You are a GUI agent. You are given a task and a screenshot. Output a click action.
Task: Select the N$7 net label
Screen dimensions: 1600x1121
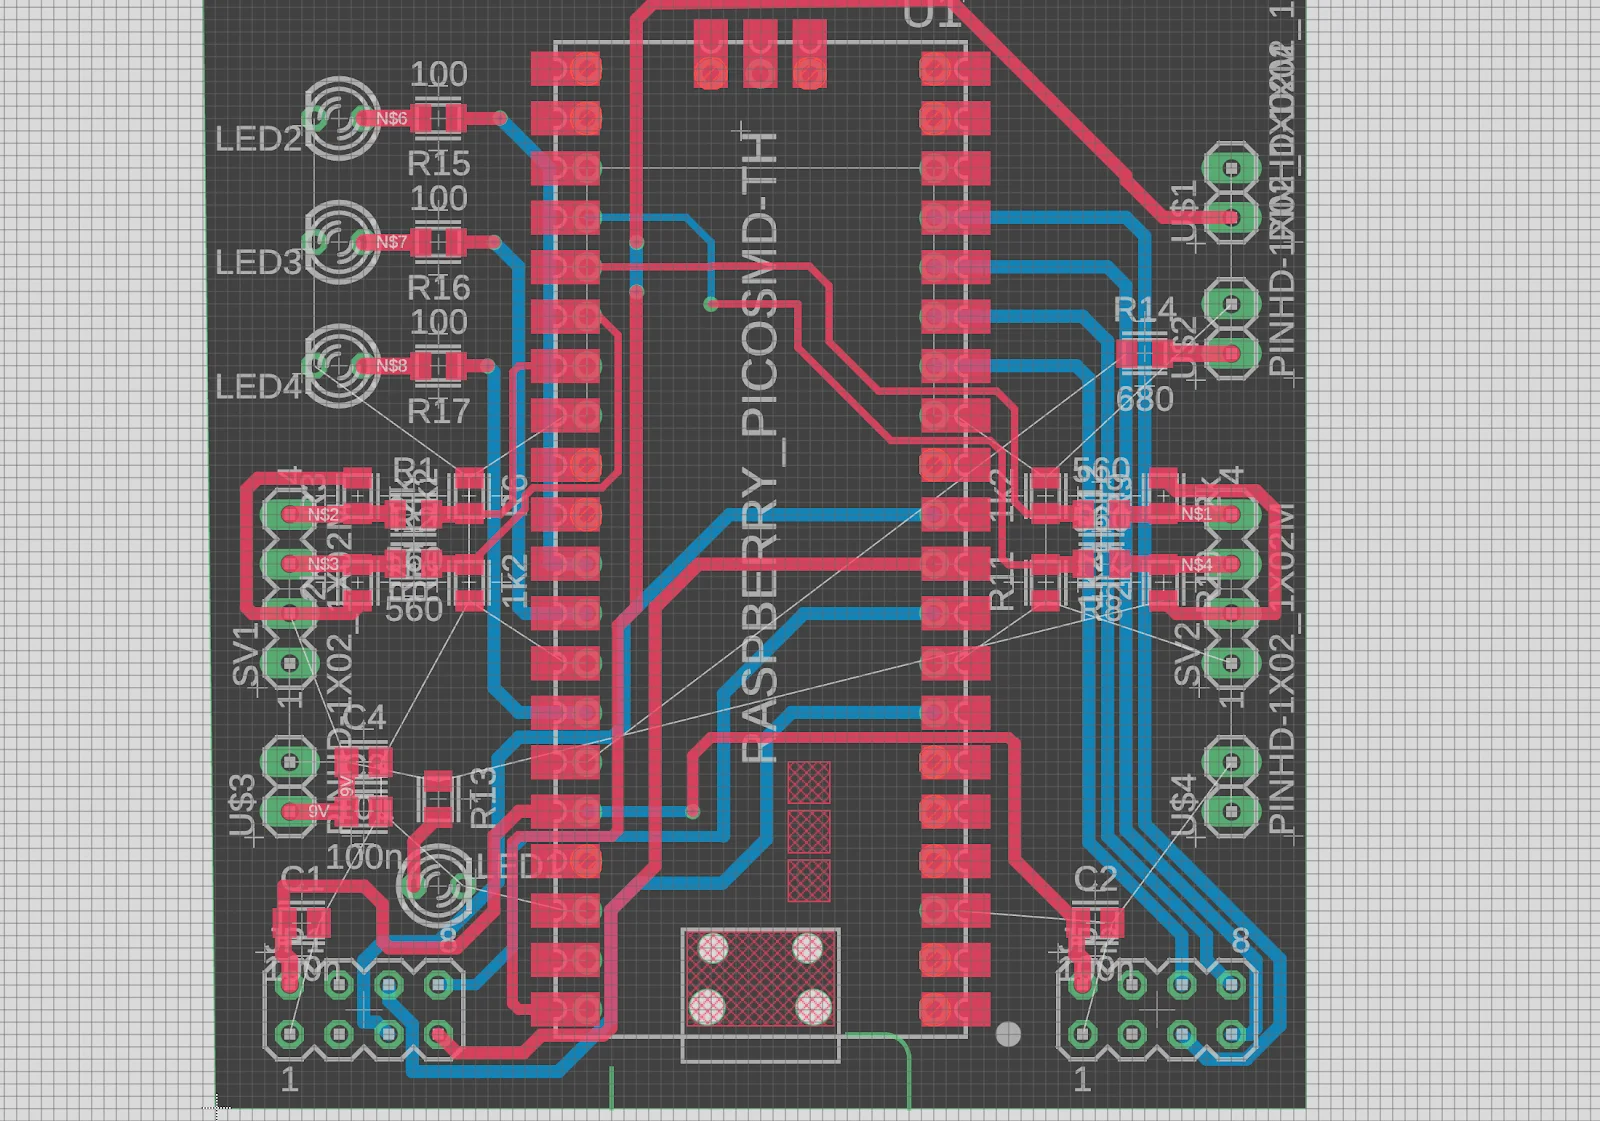coord(391,242)
